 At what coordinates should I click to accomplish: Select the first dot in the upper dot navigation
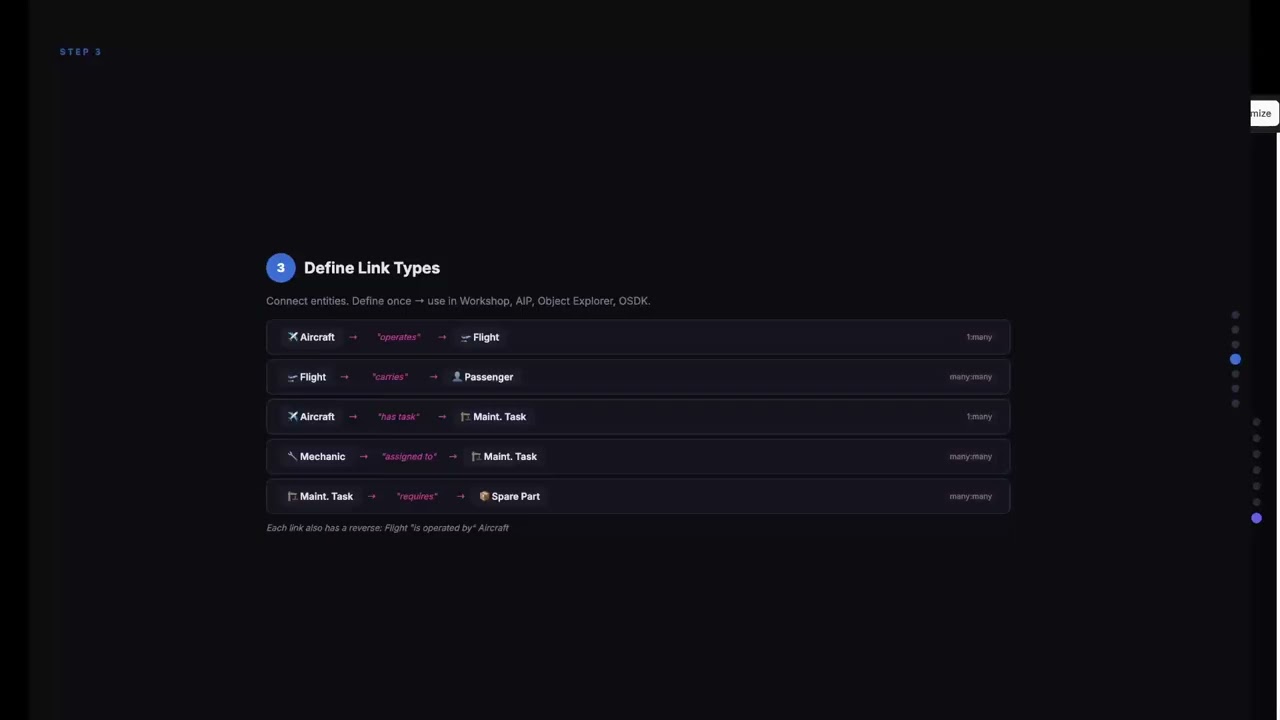1235,315
